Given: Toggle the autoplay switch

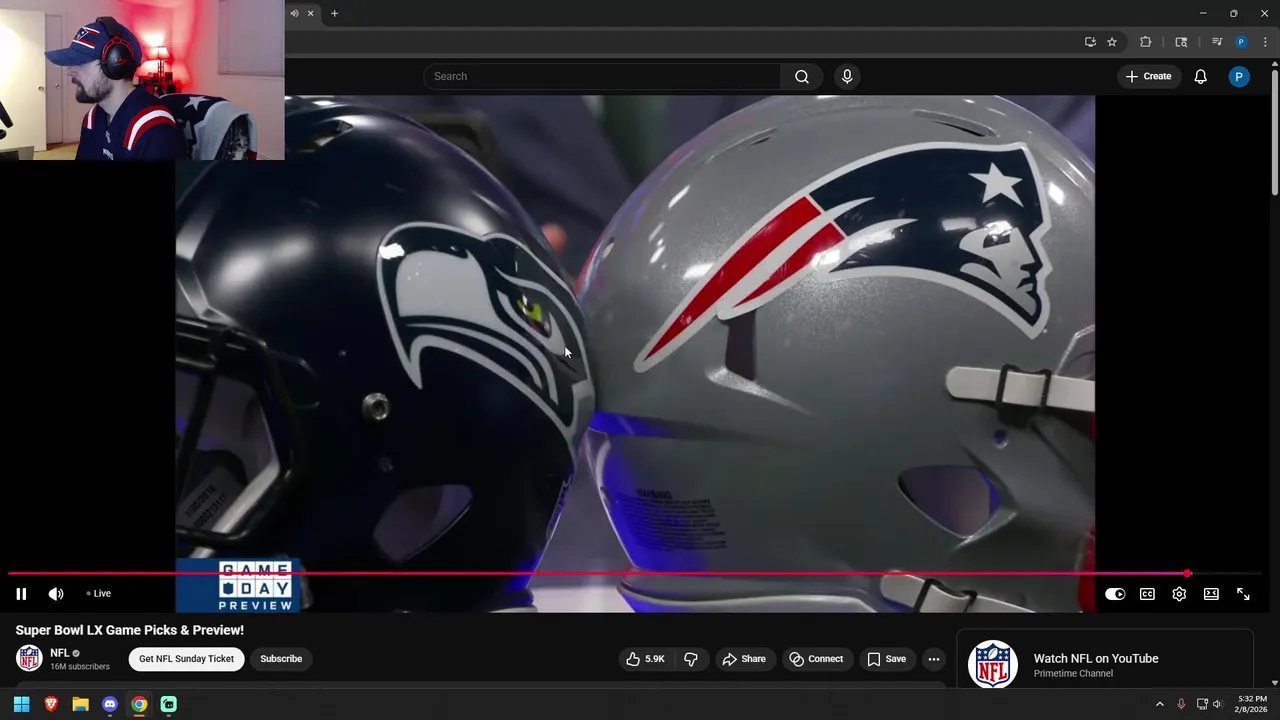Looking at the screenshot, I should coord(1115,594).
